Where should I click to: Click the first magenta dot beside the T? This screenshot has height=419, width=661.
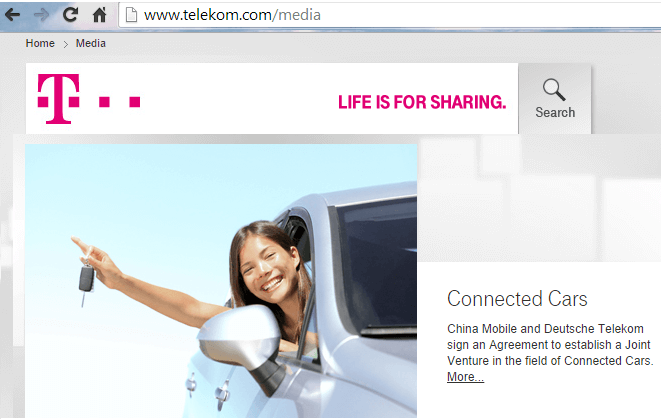(104, 102)
